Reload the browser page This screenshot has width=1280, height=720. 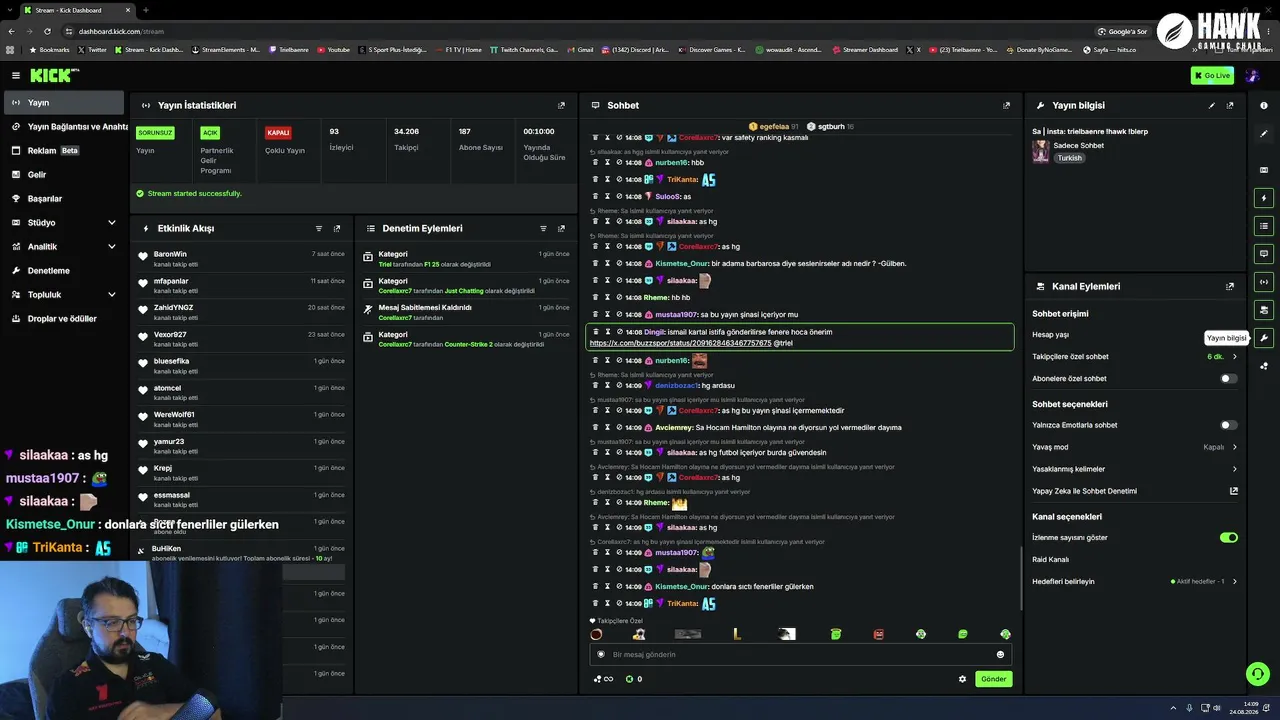coord(49,31)
